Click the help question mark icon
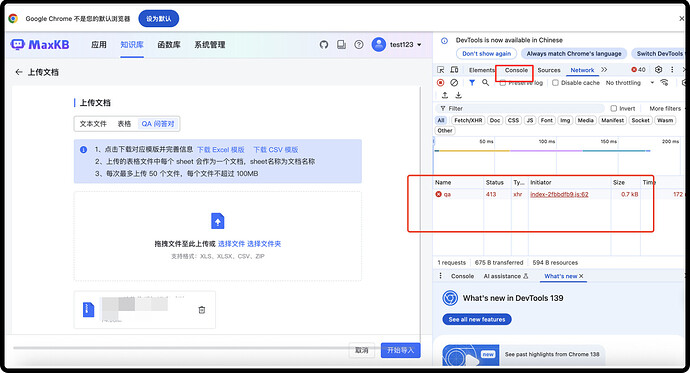690x373 pixels. pyautogui.click(x=359, y=44)
